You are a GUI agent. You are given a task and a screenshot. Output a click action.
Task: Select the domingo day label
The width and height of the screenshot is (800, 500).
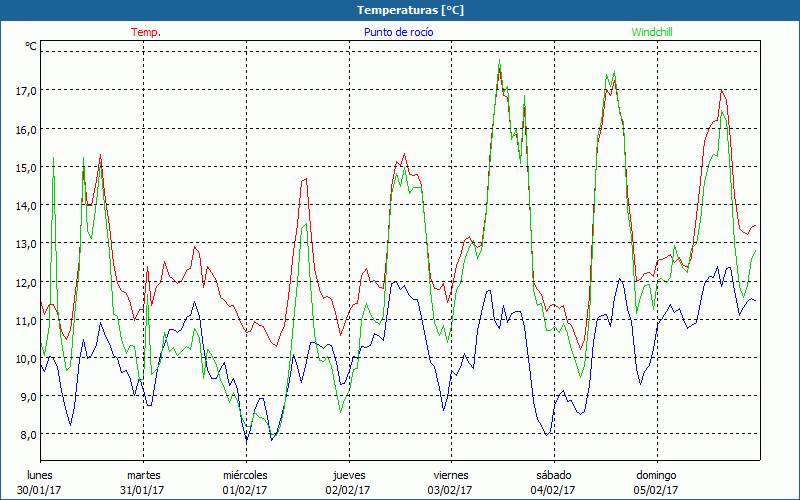pos(656,475)
